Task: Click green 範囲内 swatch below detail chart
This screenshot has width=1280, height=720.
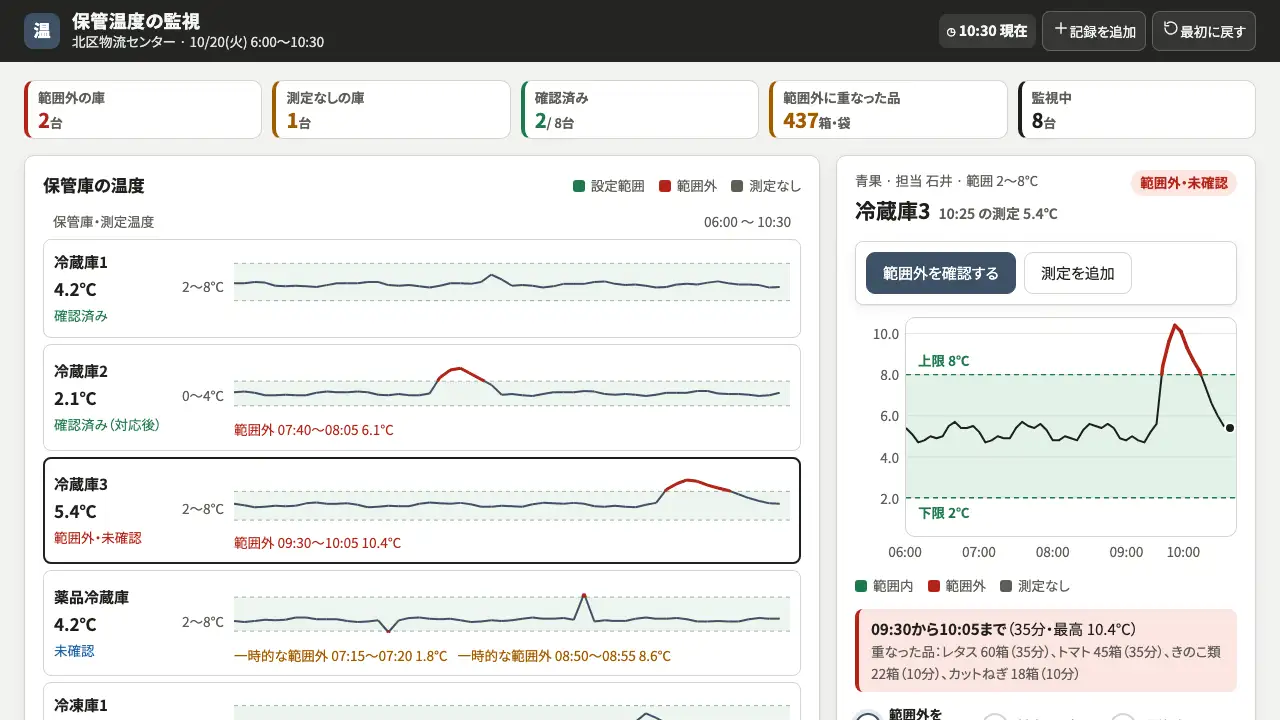Action: [x=861, y=586]
